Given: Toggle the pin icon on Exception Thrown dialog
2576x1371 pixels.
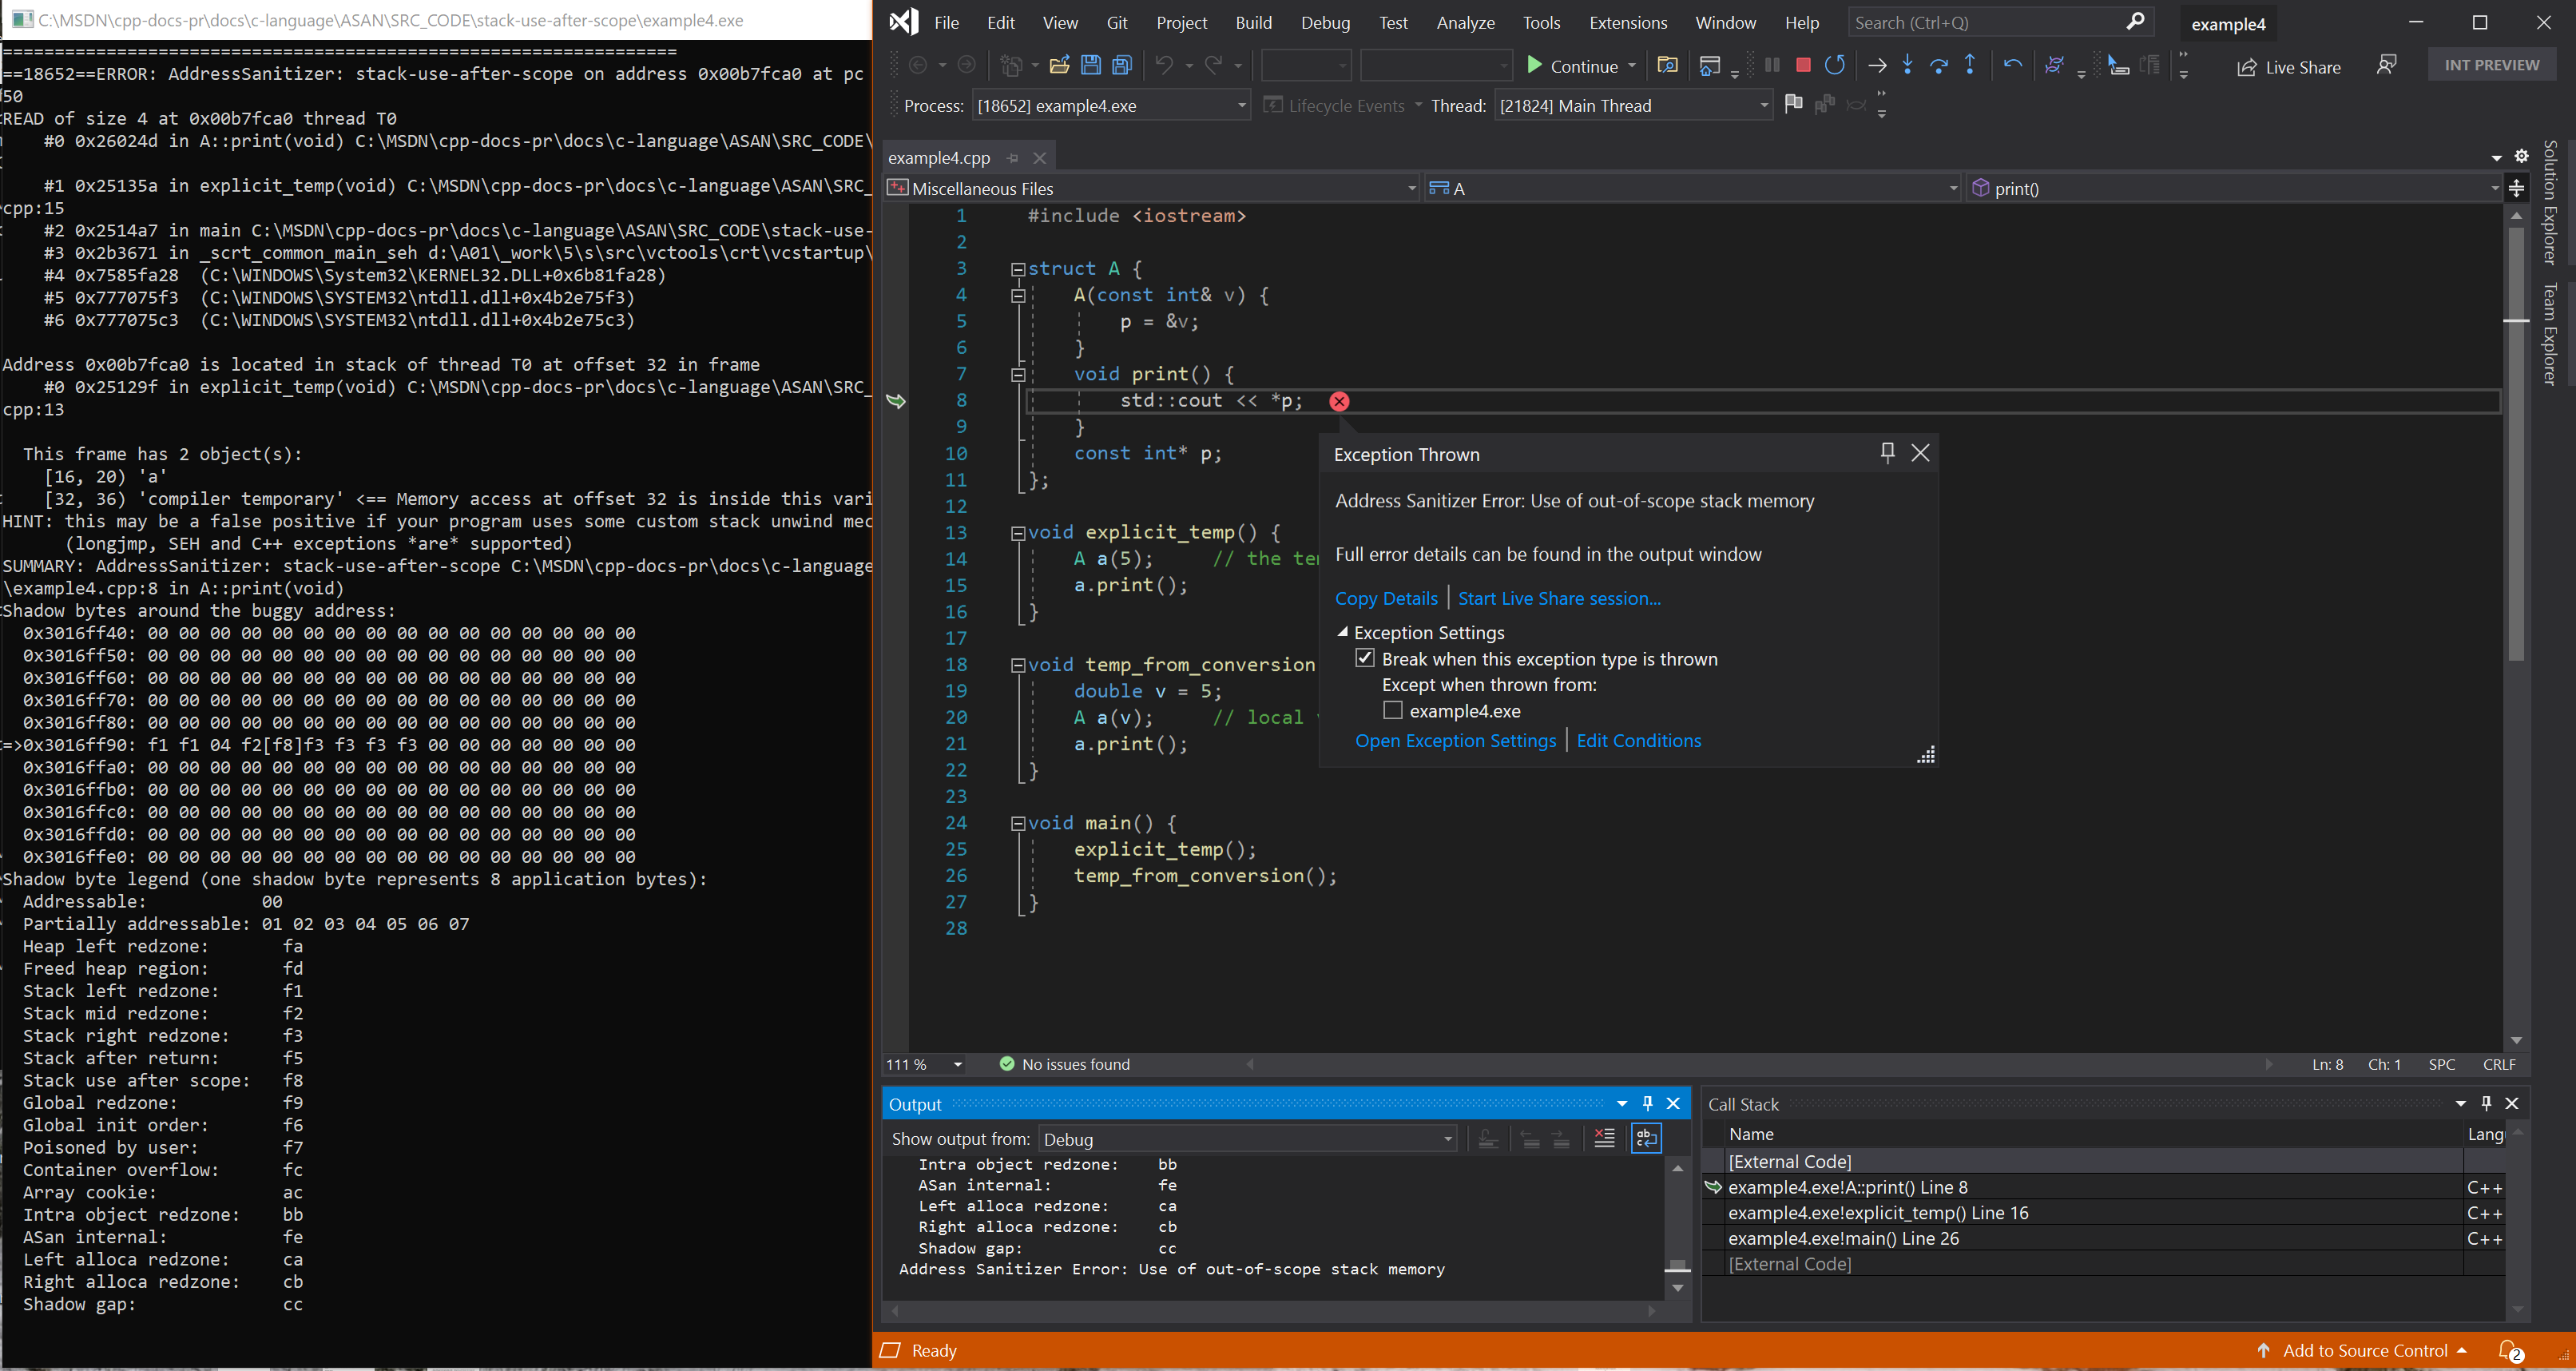Looking at the screenshot, I should 1887,451.
